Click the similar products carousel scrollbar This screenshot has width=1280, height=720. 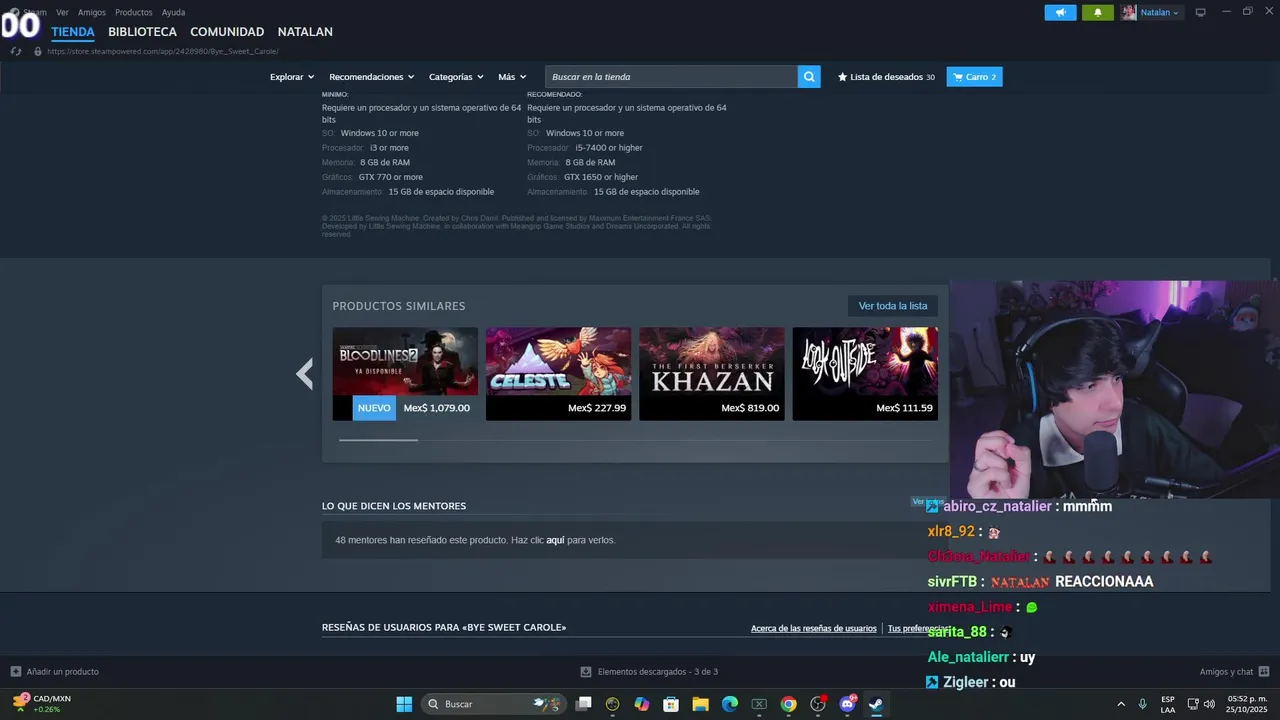point(378,439)
